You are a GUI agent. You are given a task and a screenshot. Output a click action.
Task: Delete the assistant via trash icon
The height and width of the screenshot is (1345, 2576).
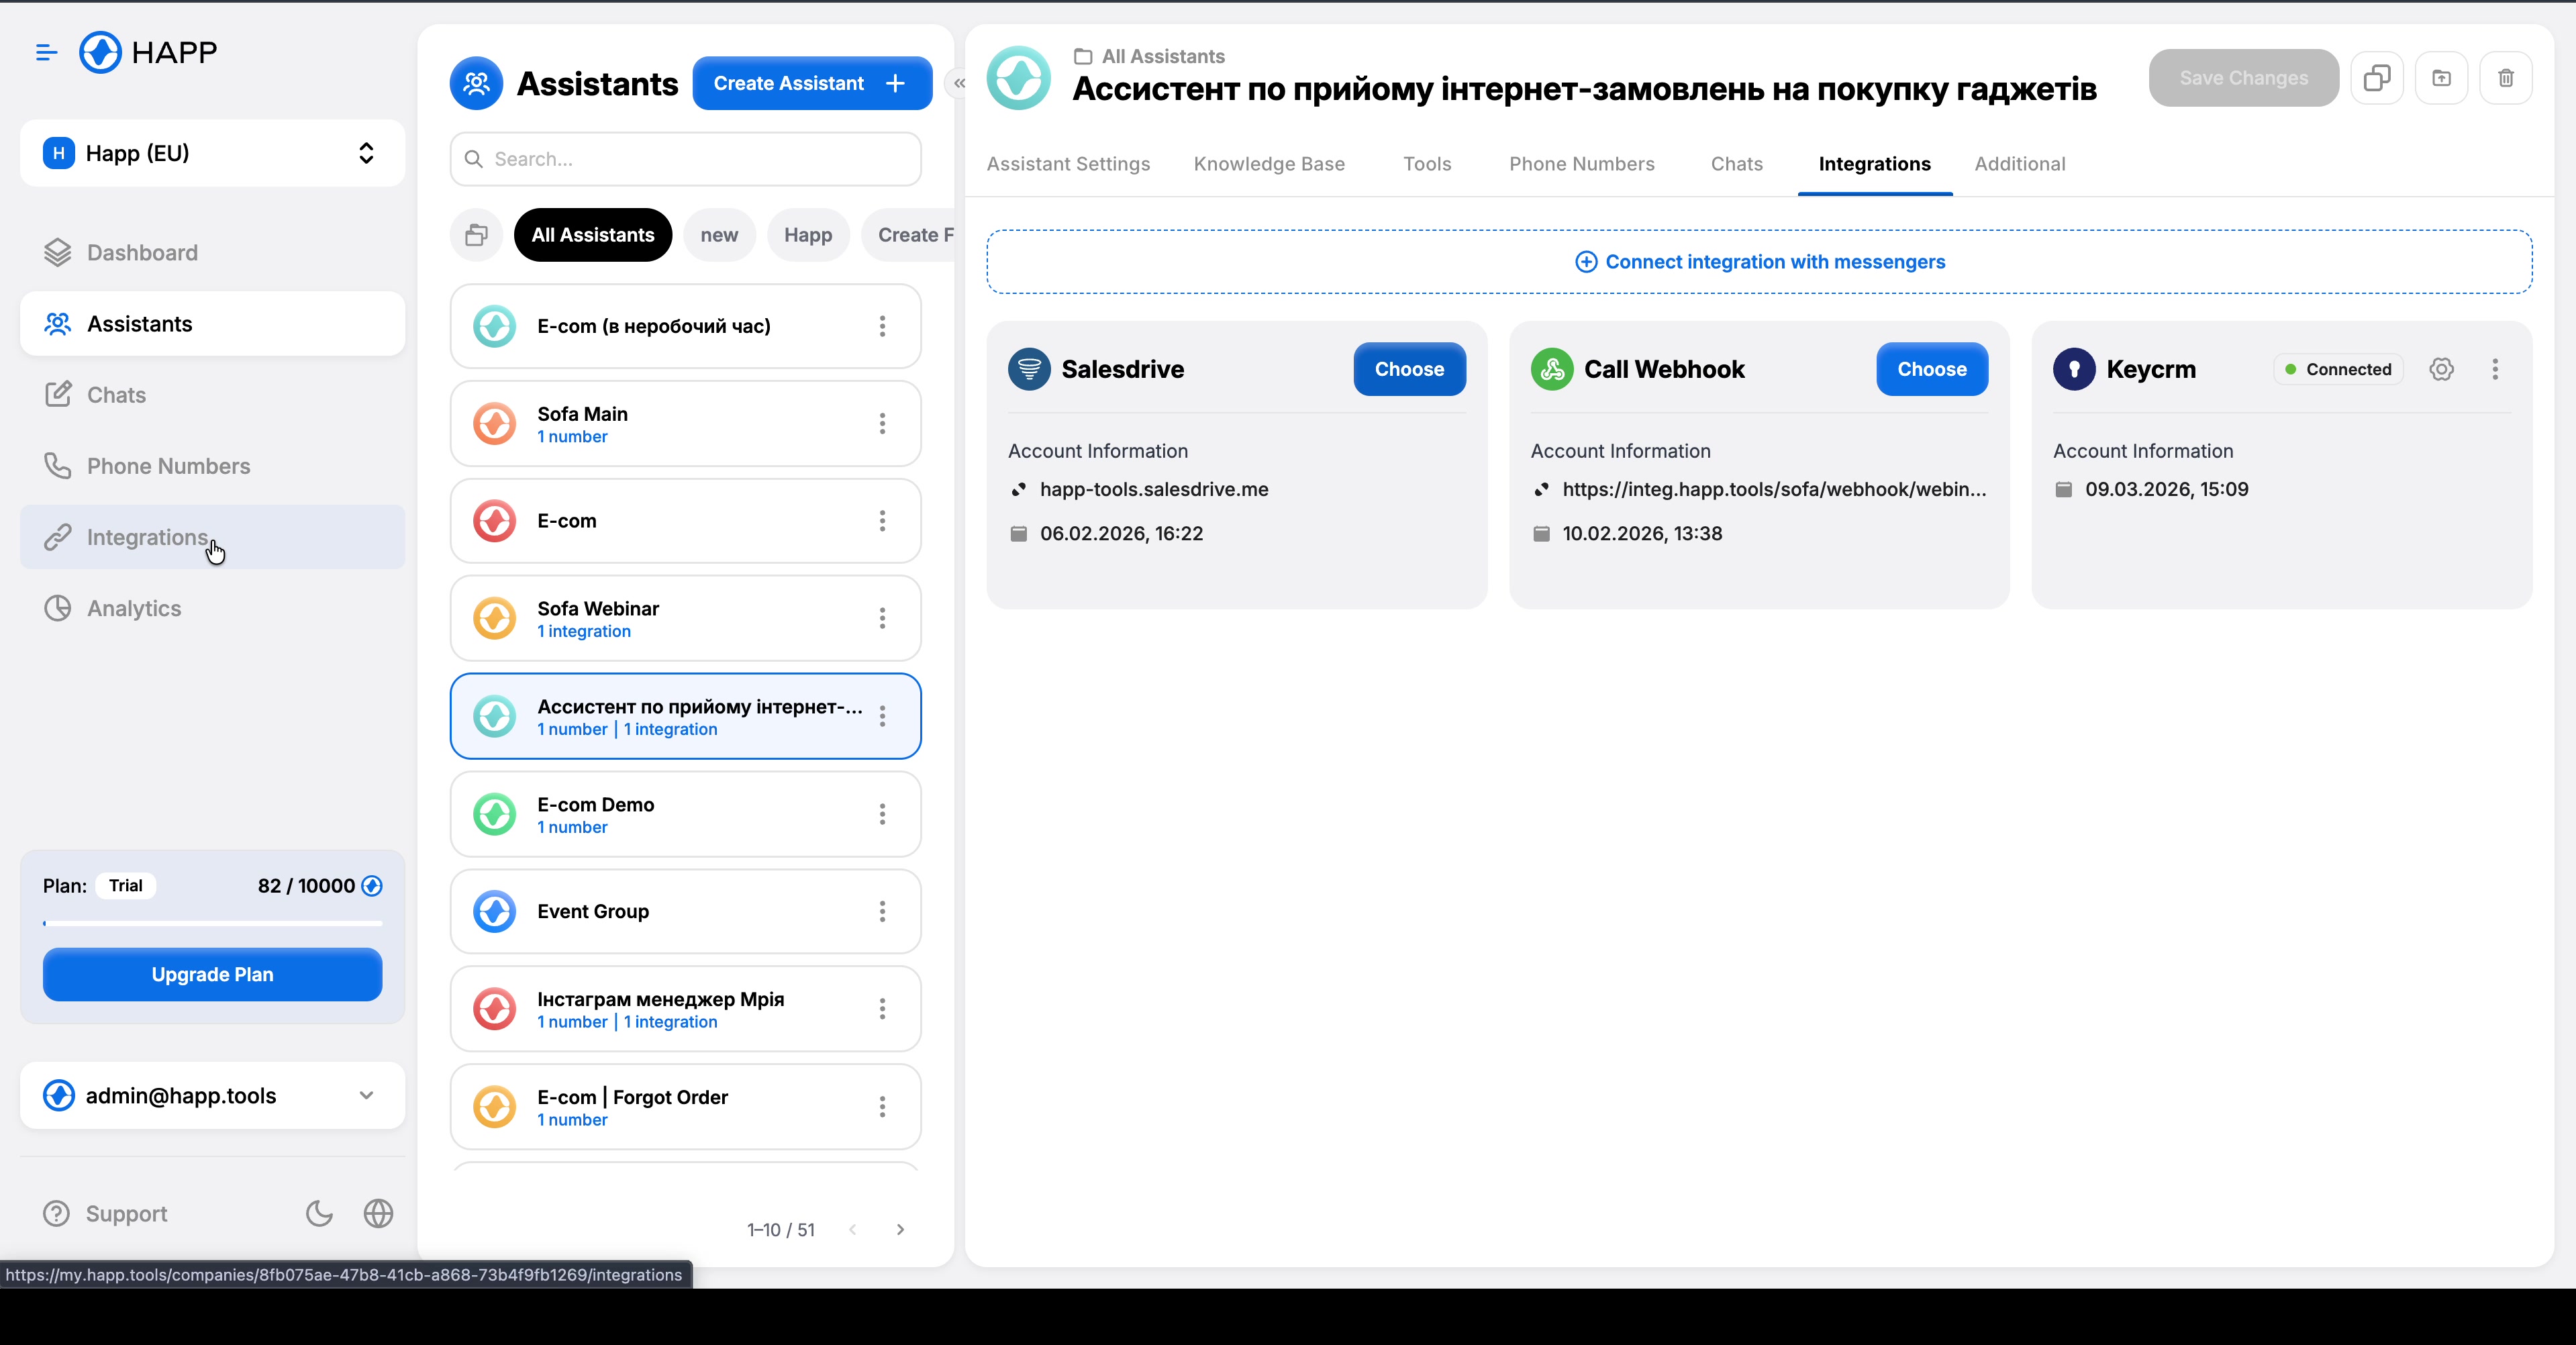click(x=2506, y=78)
